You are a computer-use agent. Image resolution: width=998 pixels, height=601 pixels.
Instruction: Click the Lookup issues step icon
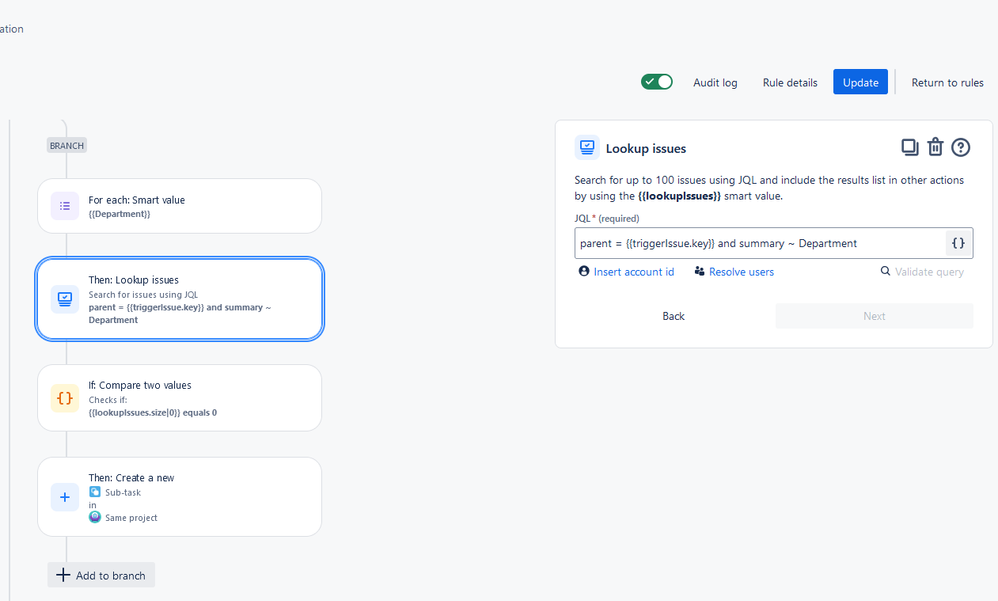tap(65, 299)
